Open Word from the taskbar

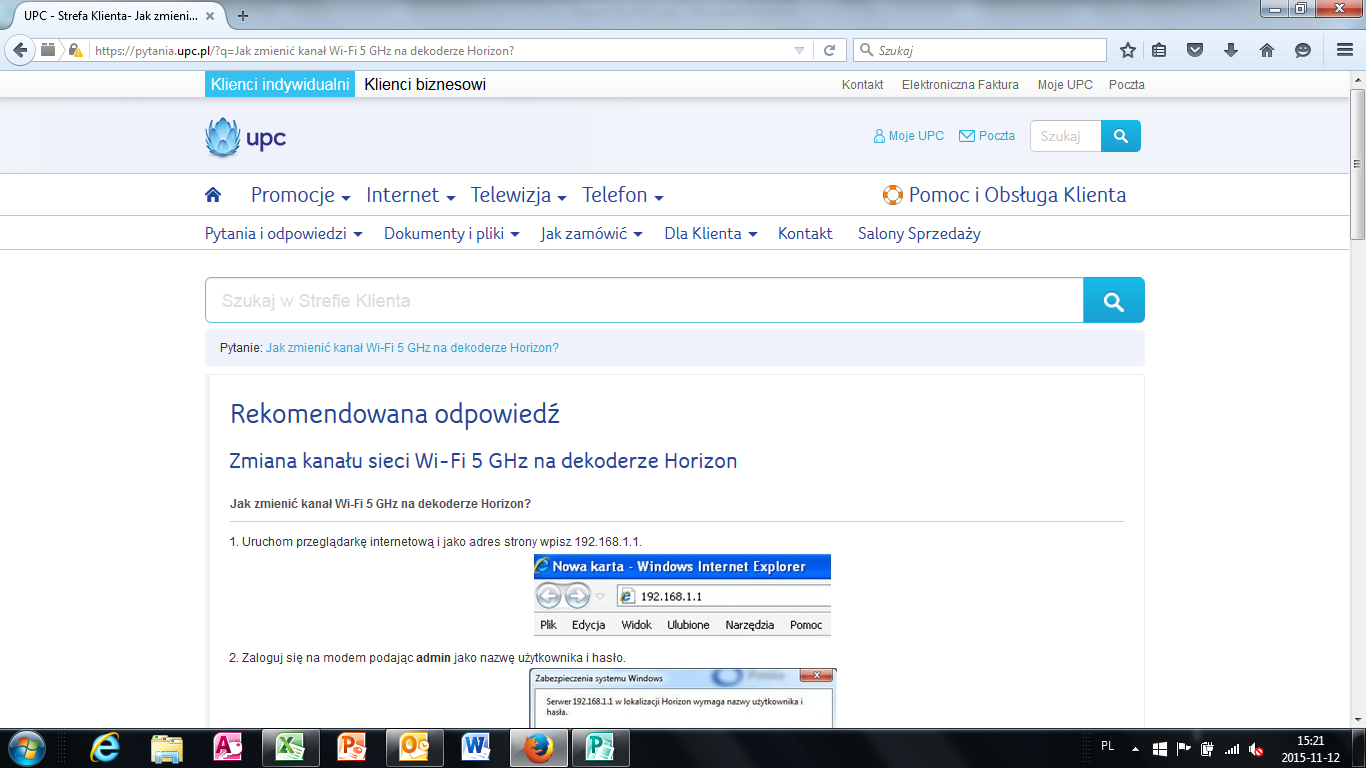point(476,747)
